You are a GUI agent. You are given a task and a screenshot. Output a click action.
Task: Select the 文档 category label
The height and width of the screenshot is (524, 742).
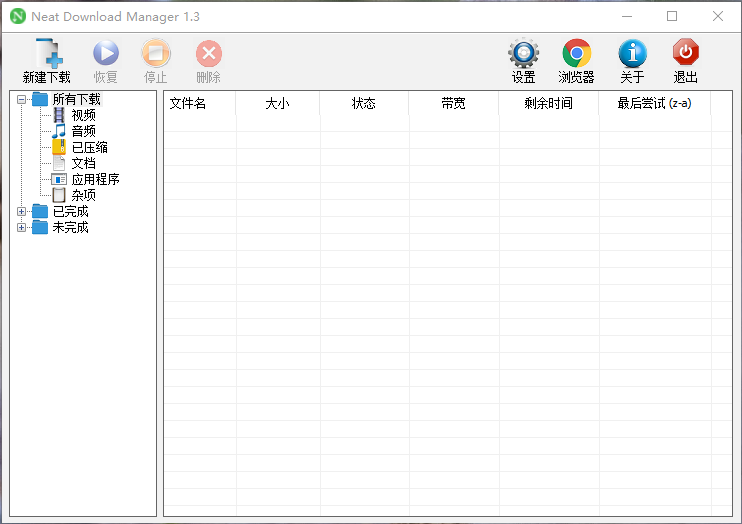(84, 163)
